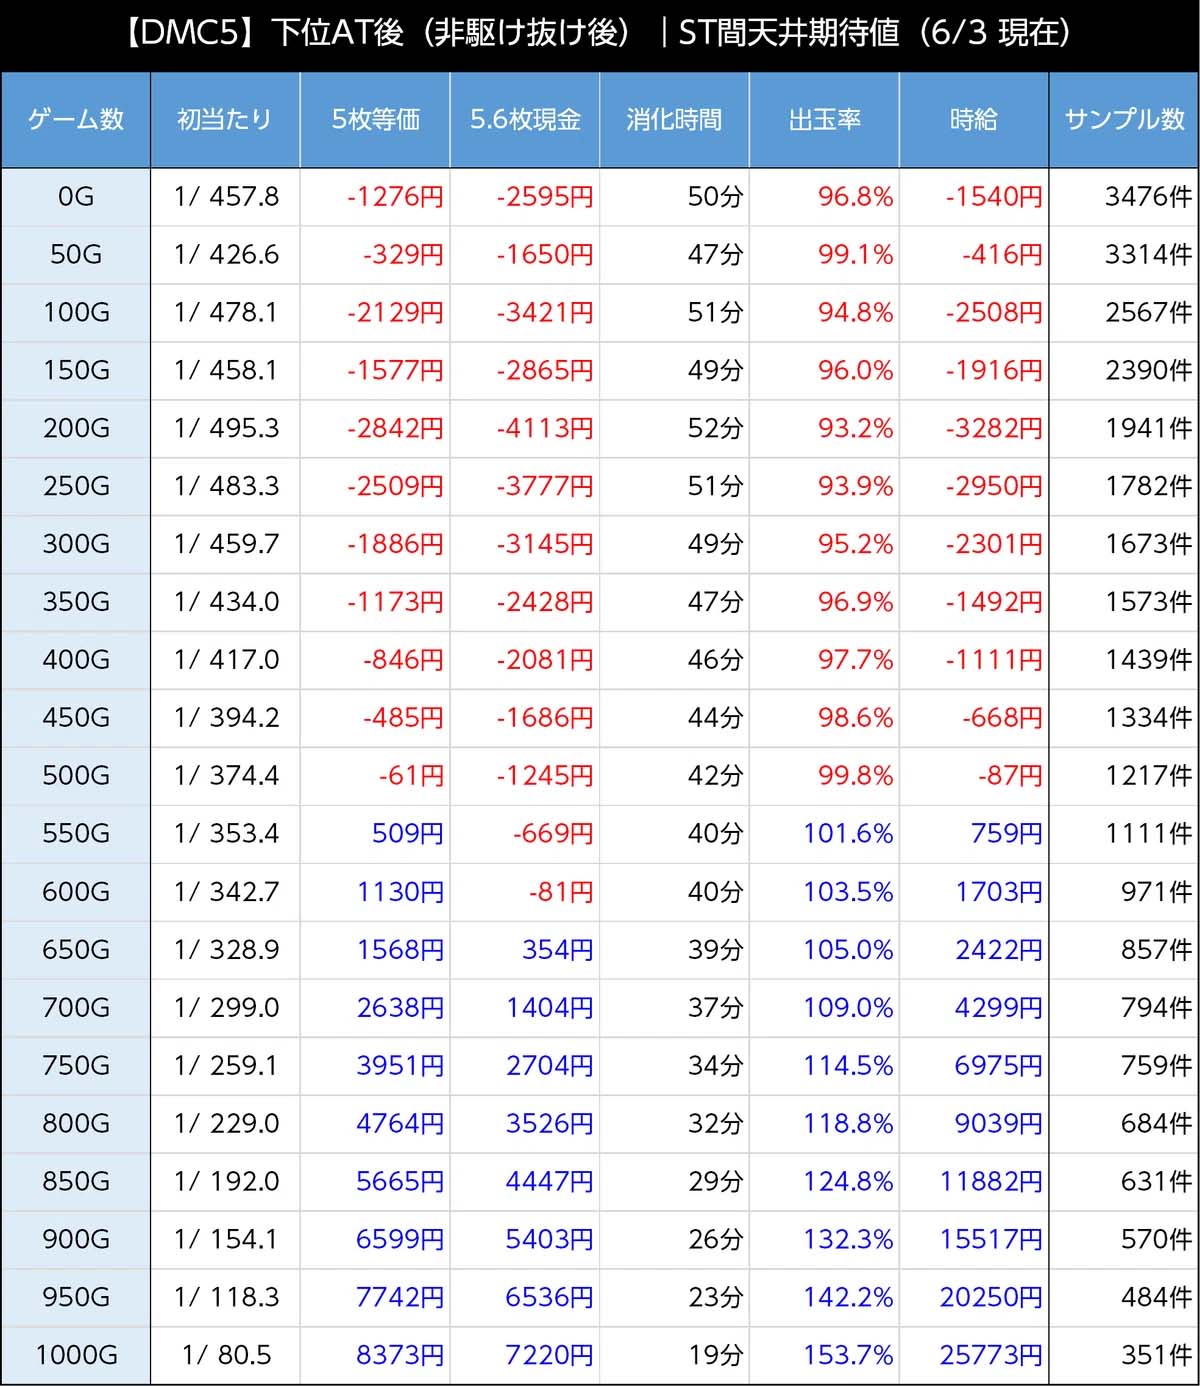Click the 3476件 sample count cell
The image size is (1200, 1386).
1147,197
